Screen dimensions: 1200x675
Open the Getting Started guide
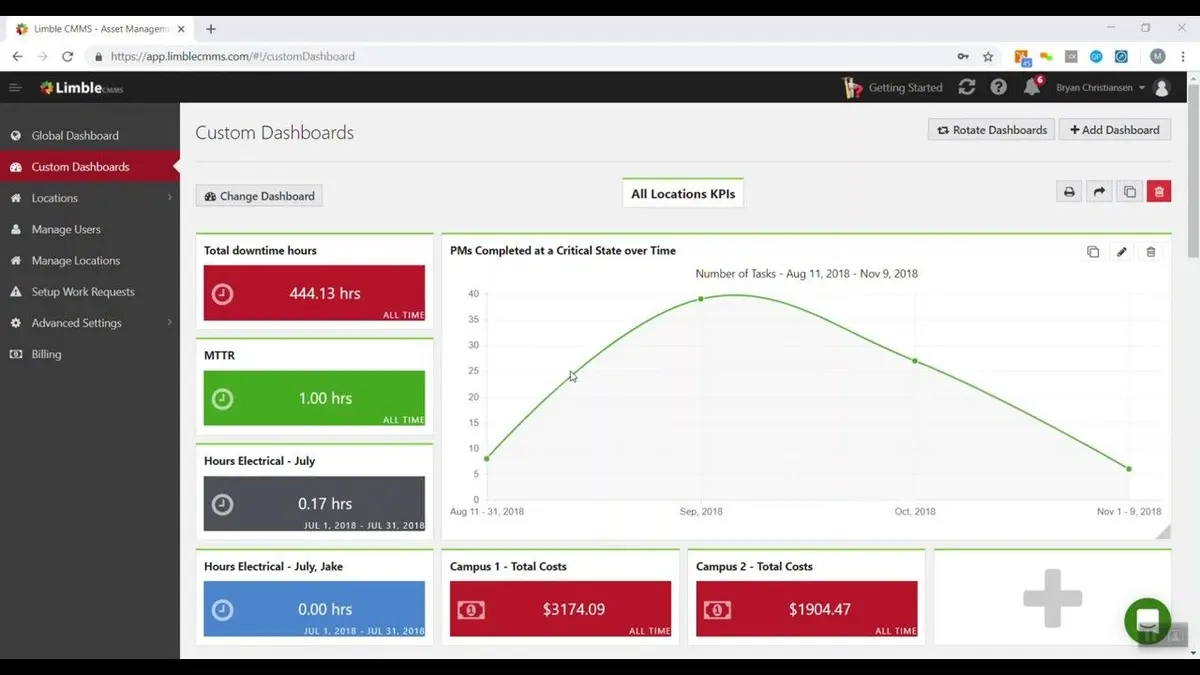[x=893, y=88]
